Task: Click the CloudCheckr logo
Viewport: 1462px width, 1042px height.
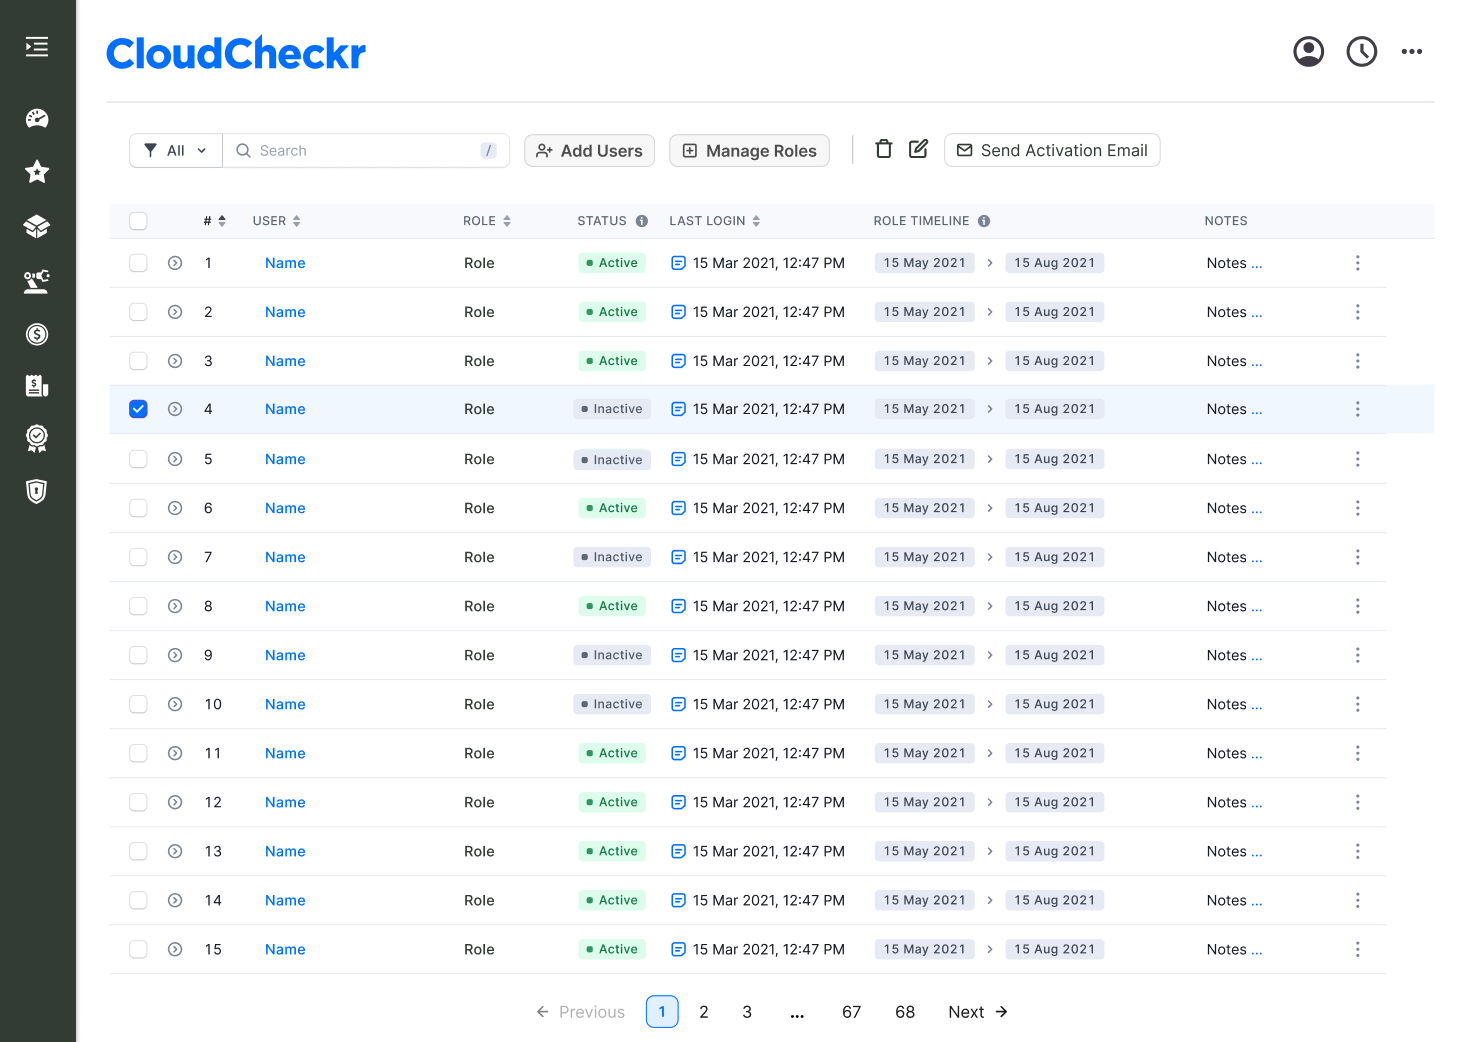Action: click(x=236, y=53)
